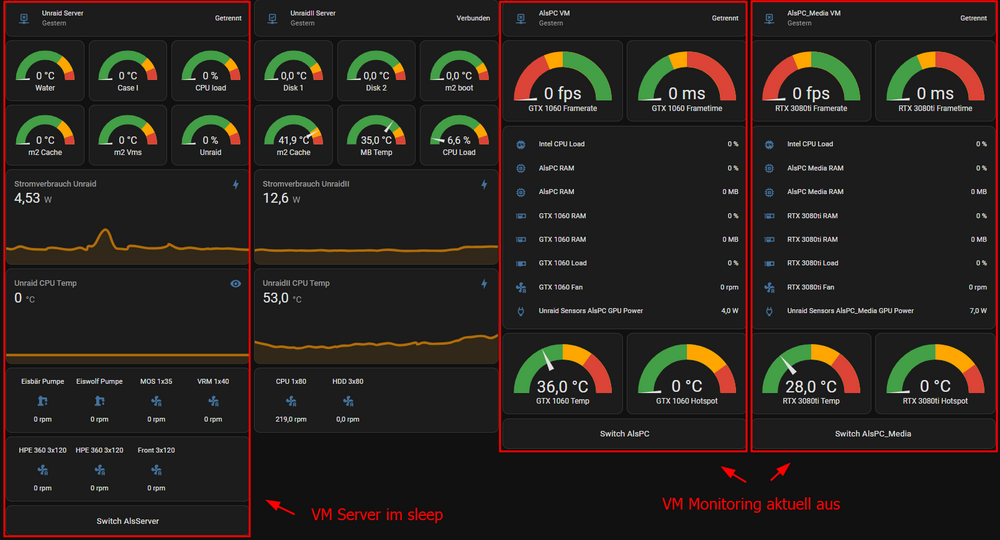Open the RTX 3080ti Frametime gauge
This screenshot has width=1000, height=540.
935,81
